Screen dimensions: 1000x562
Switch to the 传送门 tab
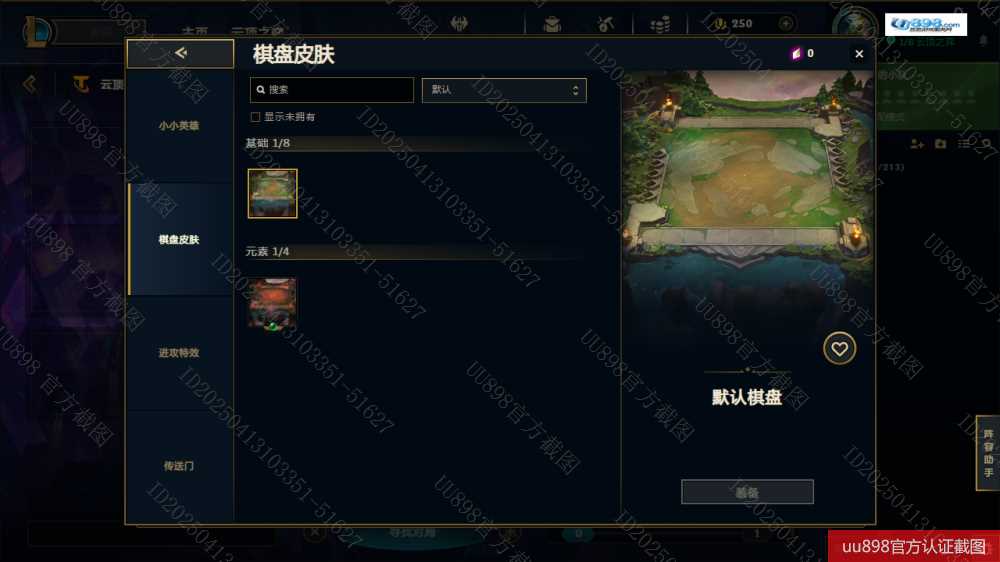(x=179, y=466)
